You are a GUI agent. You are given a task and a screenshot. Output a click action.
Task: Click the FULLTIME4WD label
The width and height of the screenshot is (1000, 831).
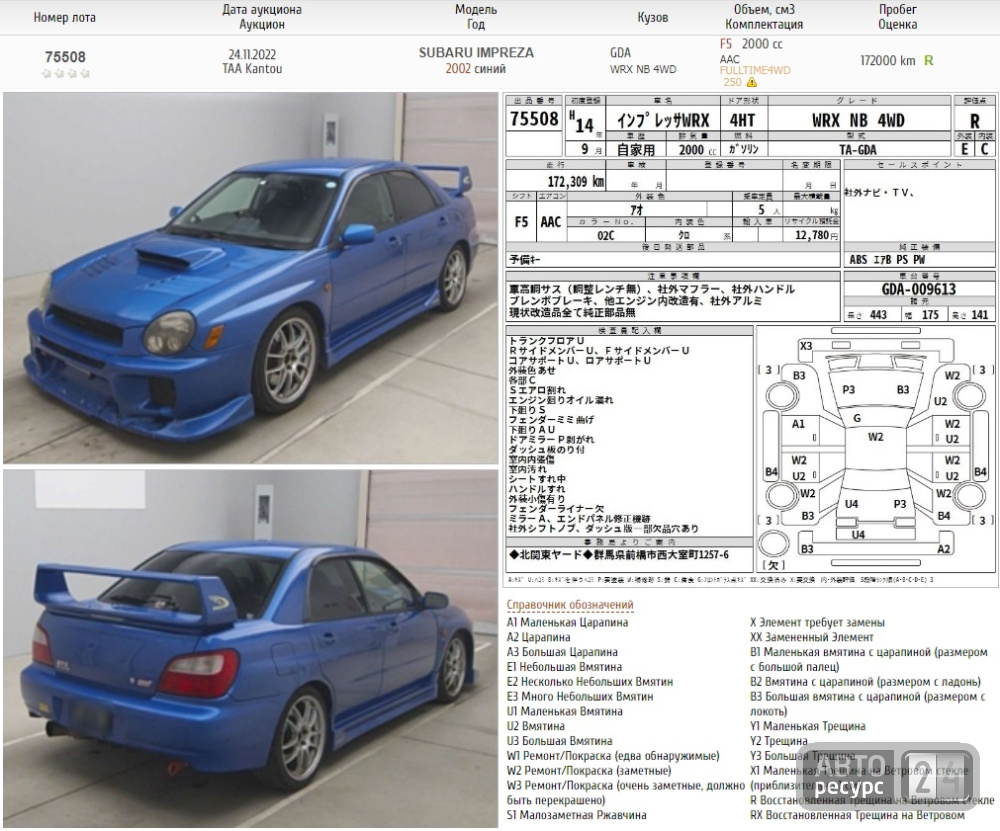(x=754, y=70)
